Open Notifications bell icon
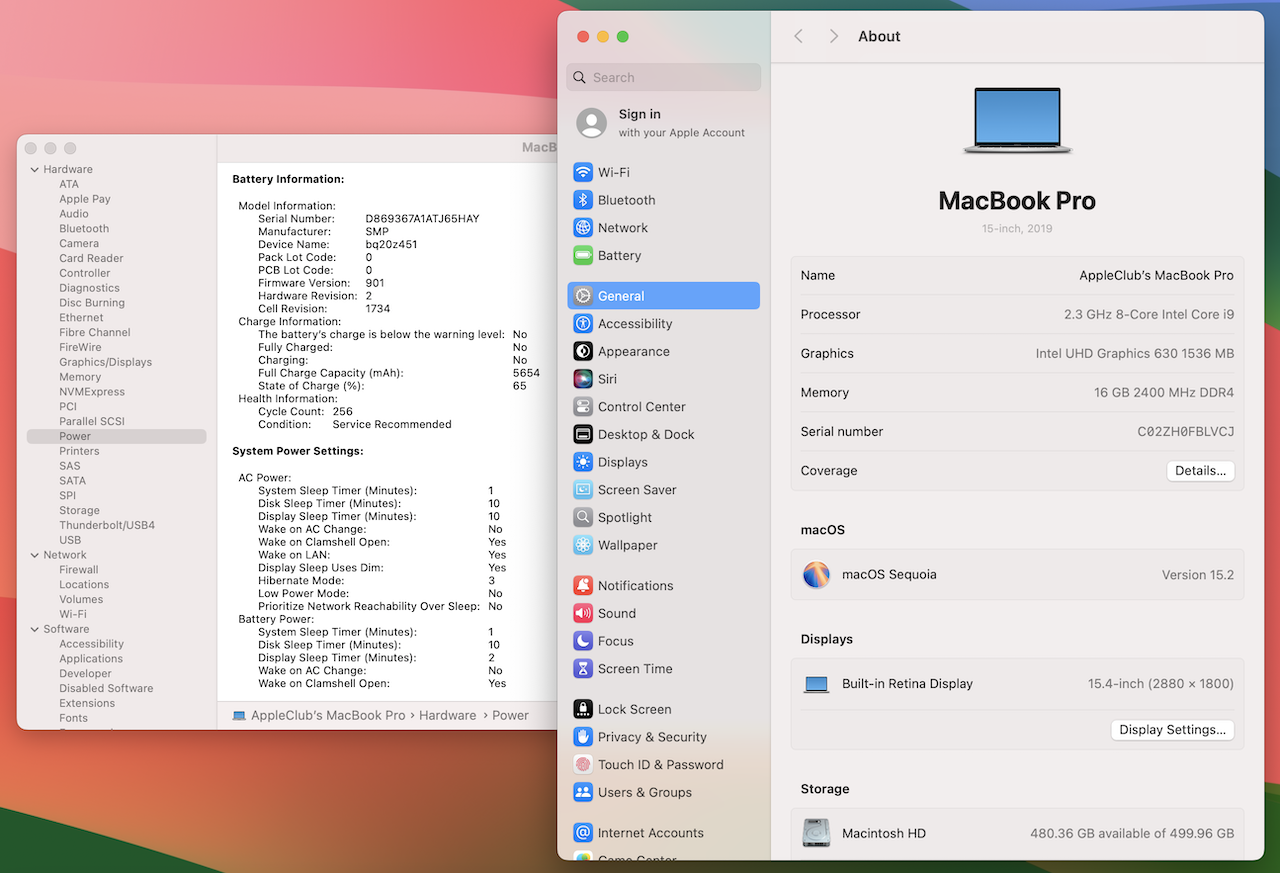Image resolution: width=1280 pixels, height=873 pixels. pyautogui.click(x=583, y=586)
